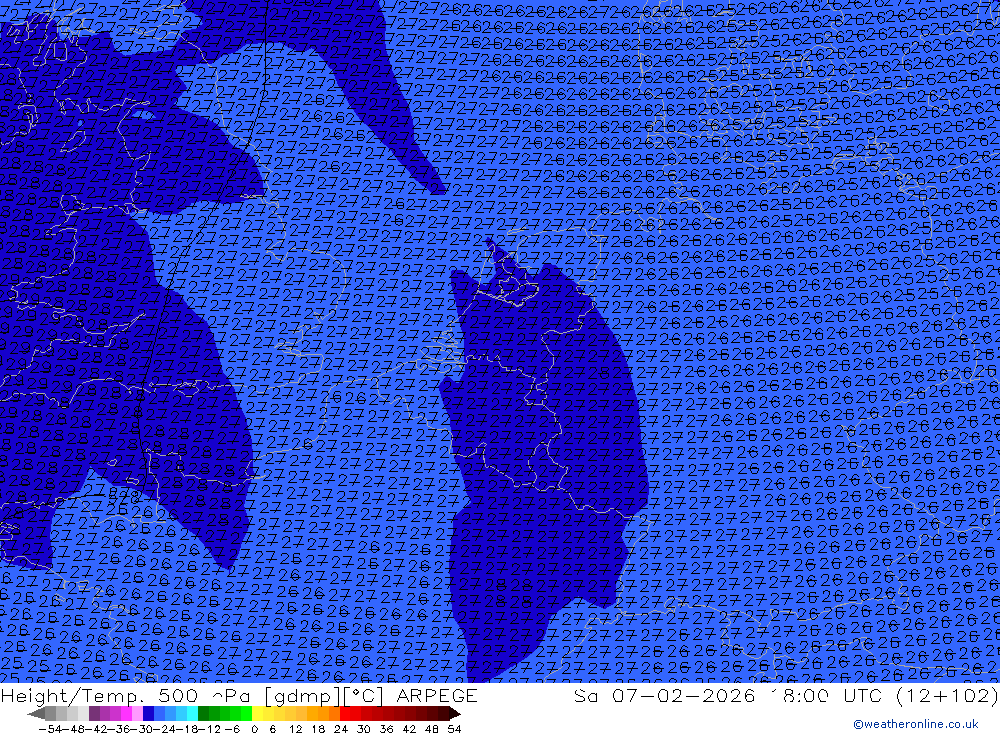Click the 'ARPEGE' model name in title
The height and width of the screenshot is (733, 1000).
437,696
